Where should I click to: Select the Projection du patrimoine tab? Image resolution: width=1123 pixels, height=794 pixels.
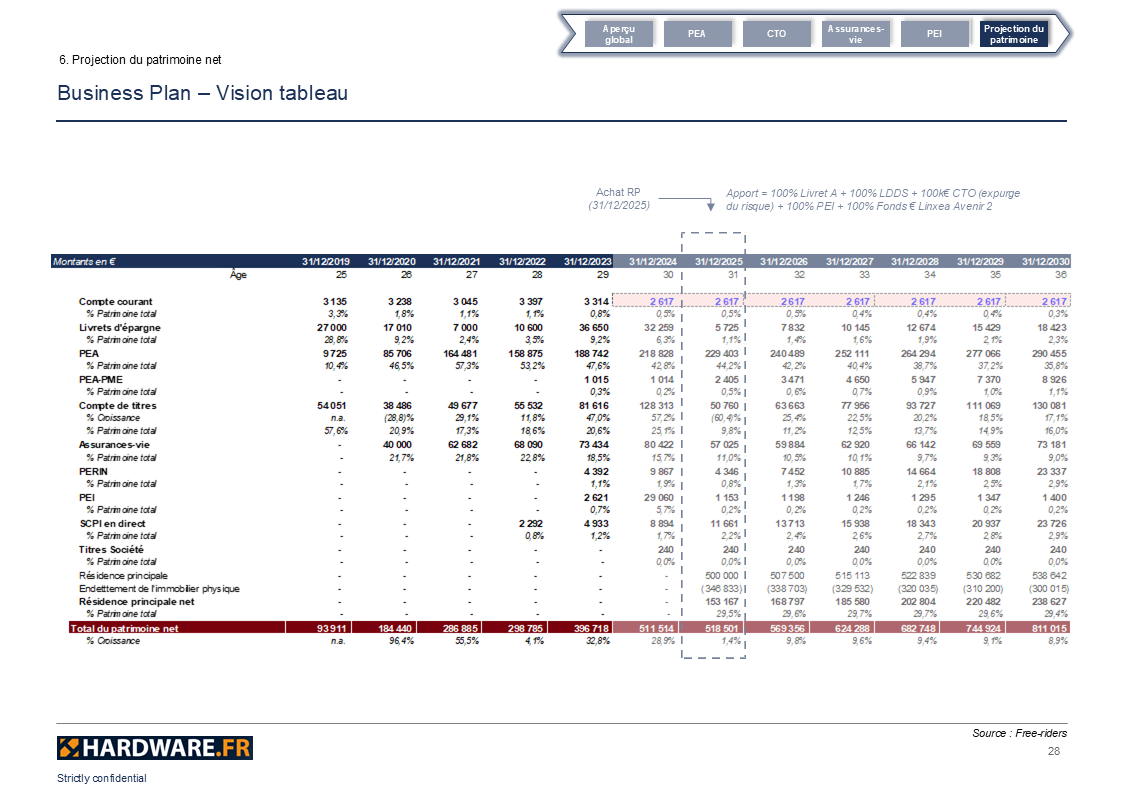1013,34
